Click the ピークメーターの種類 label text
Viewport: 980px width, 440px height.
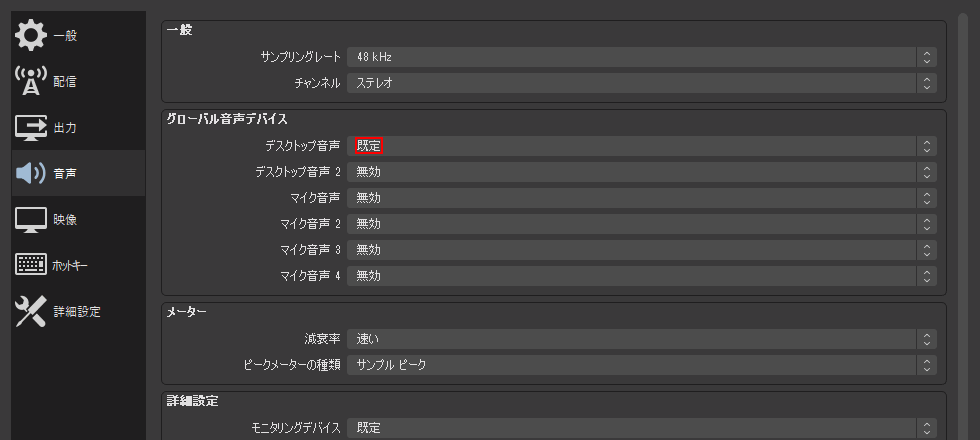pos(292,364)
